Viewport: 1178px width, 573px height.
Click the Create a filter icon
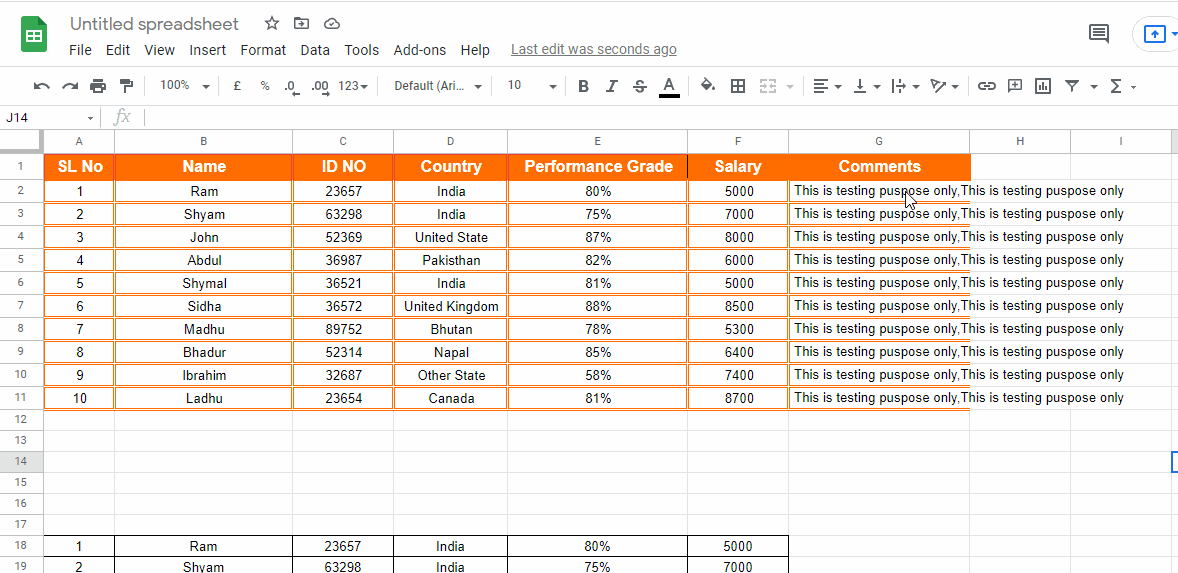[1072, 86]
